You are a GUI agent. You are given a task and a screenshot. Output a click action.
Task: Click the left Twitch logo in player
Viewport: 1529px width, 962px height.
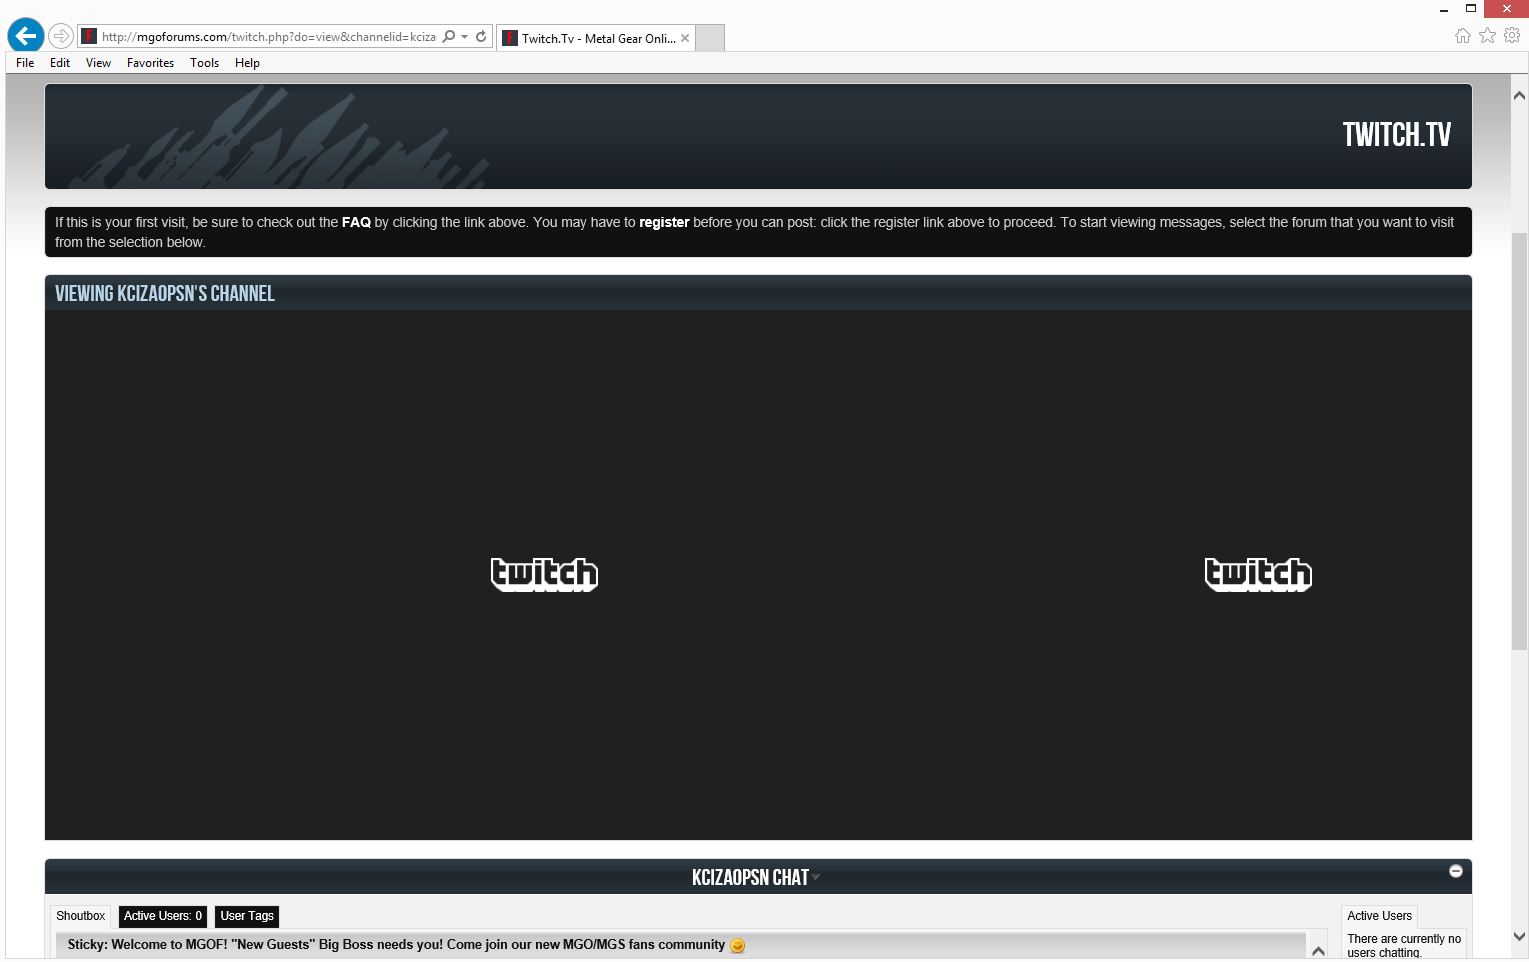(x=544, y=574)
